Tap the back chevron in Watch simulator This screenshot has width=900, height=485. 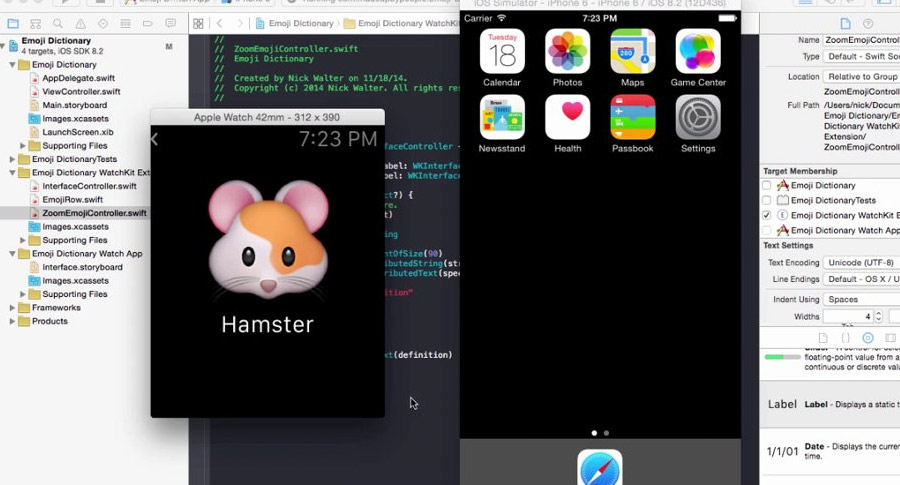click(154, 139)
